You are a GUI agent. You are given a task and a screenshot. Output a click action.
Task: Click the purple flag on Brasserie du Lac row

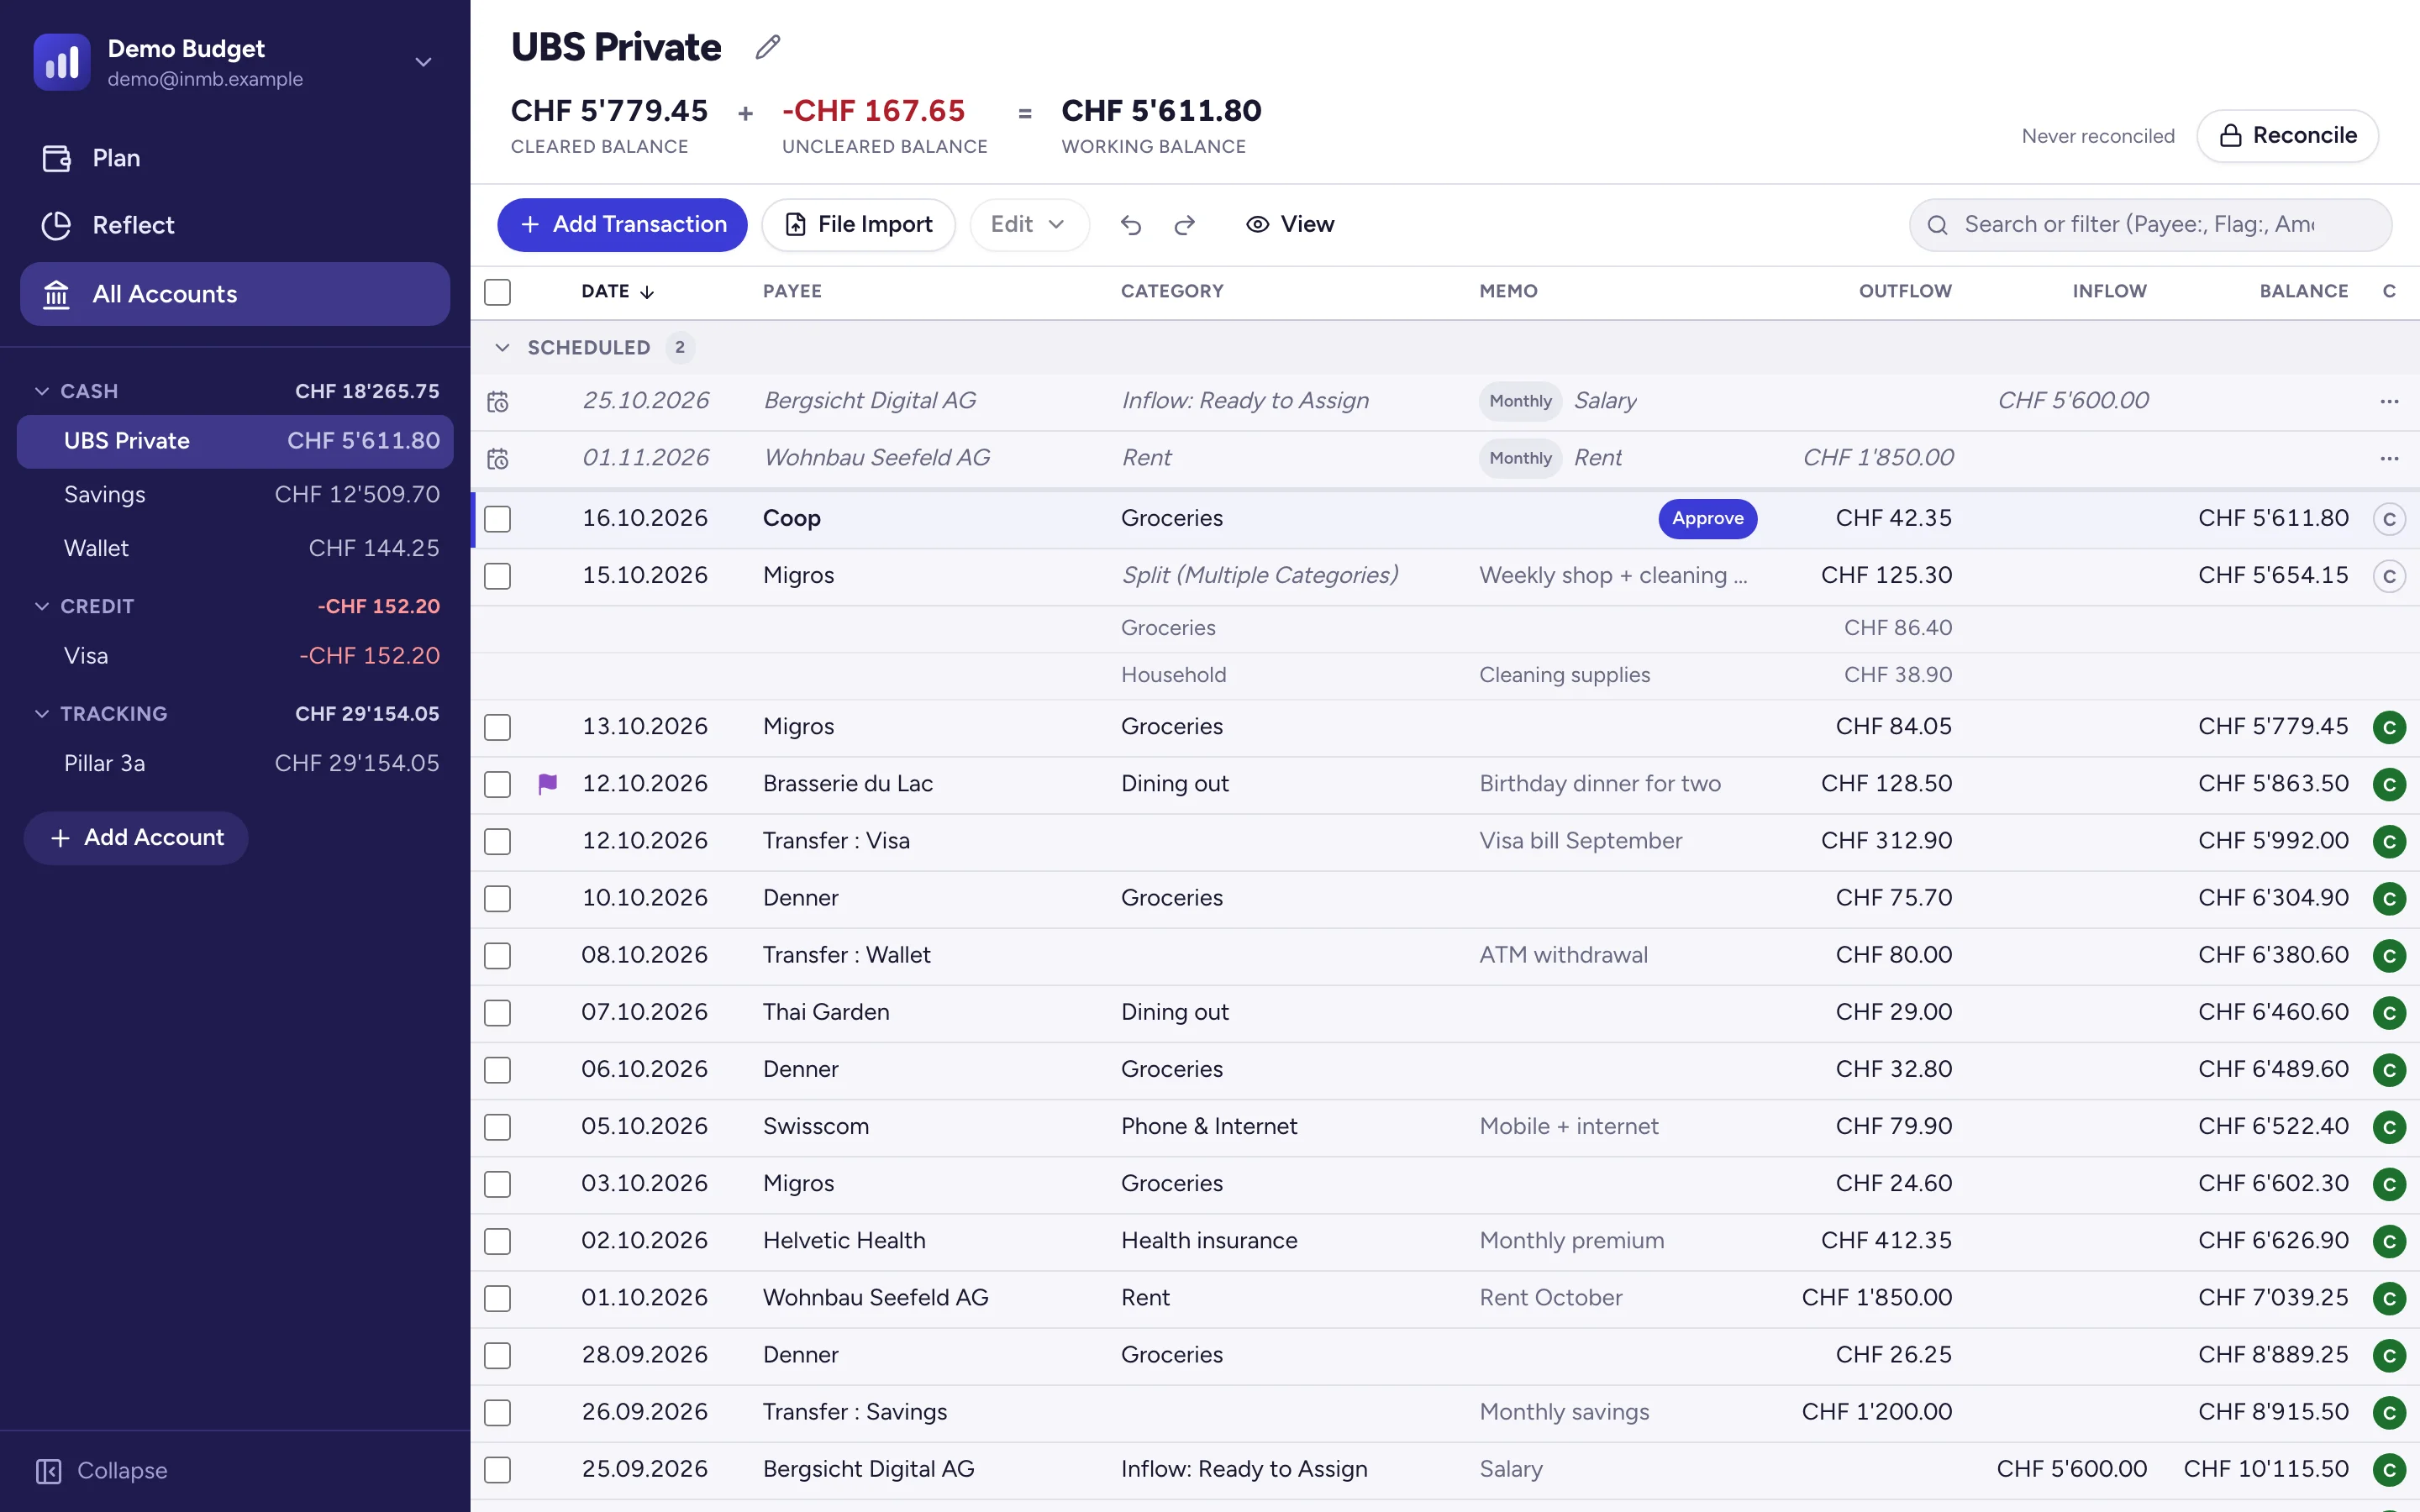[547, 784]
